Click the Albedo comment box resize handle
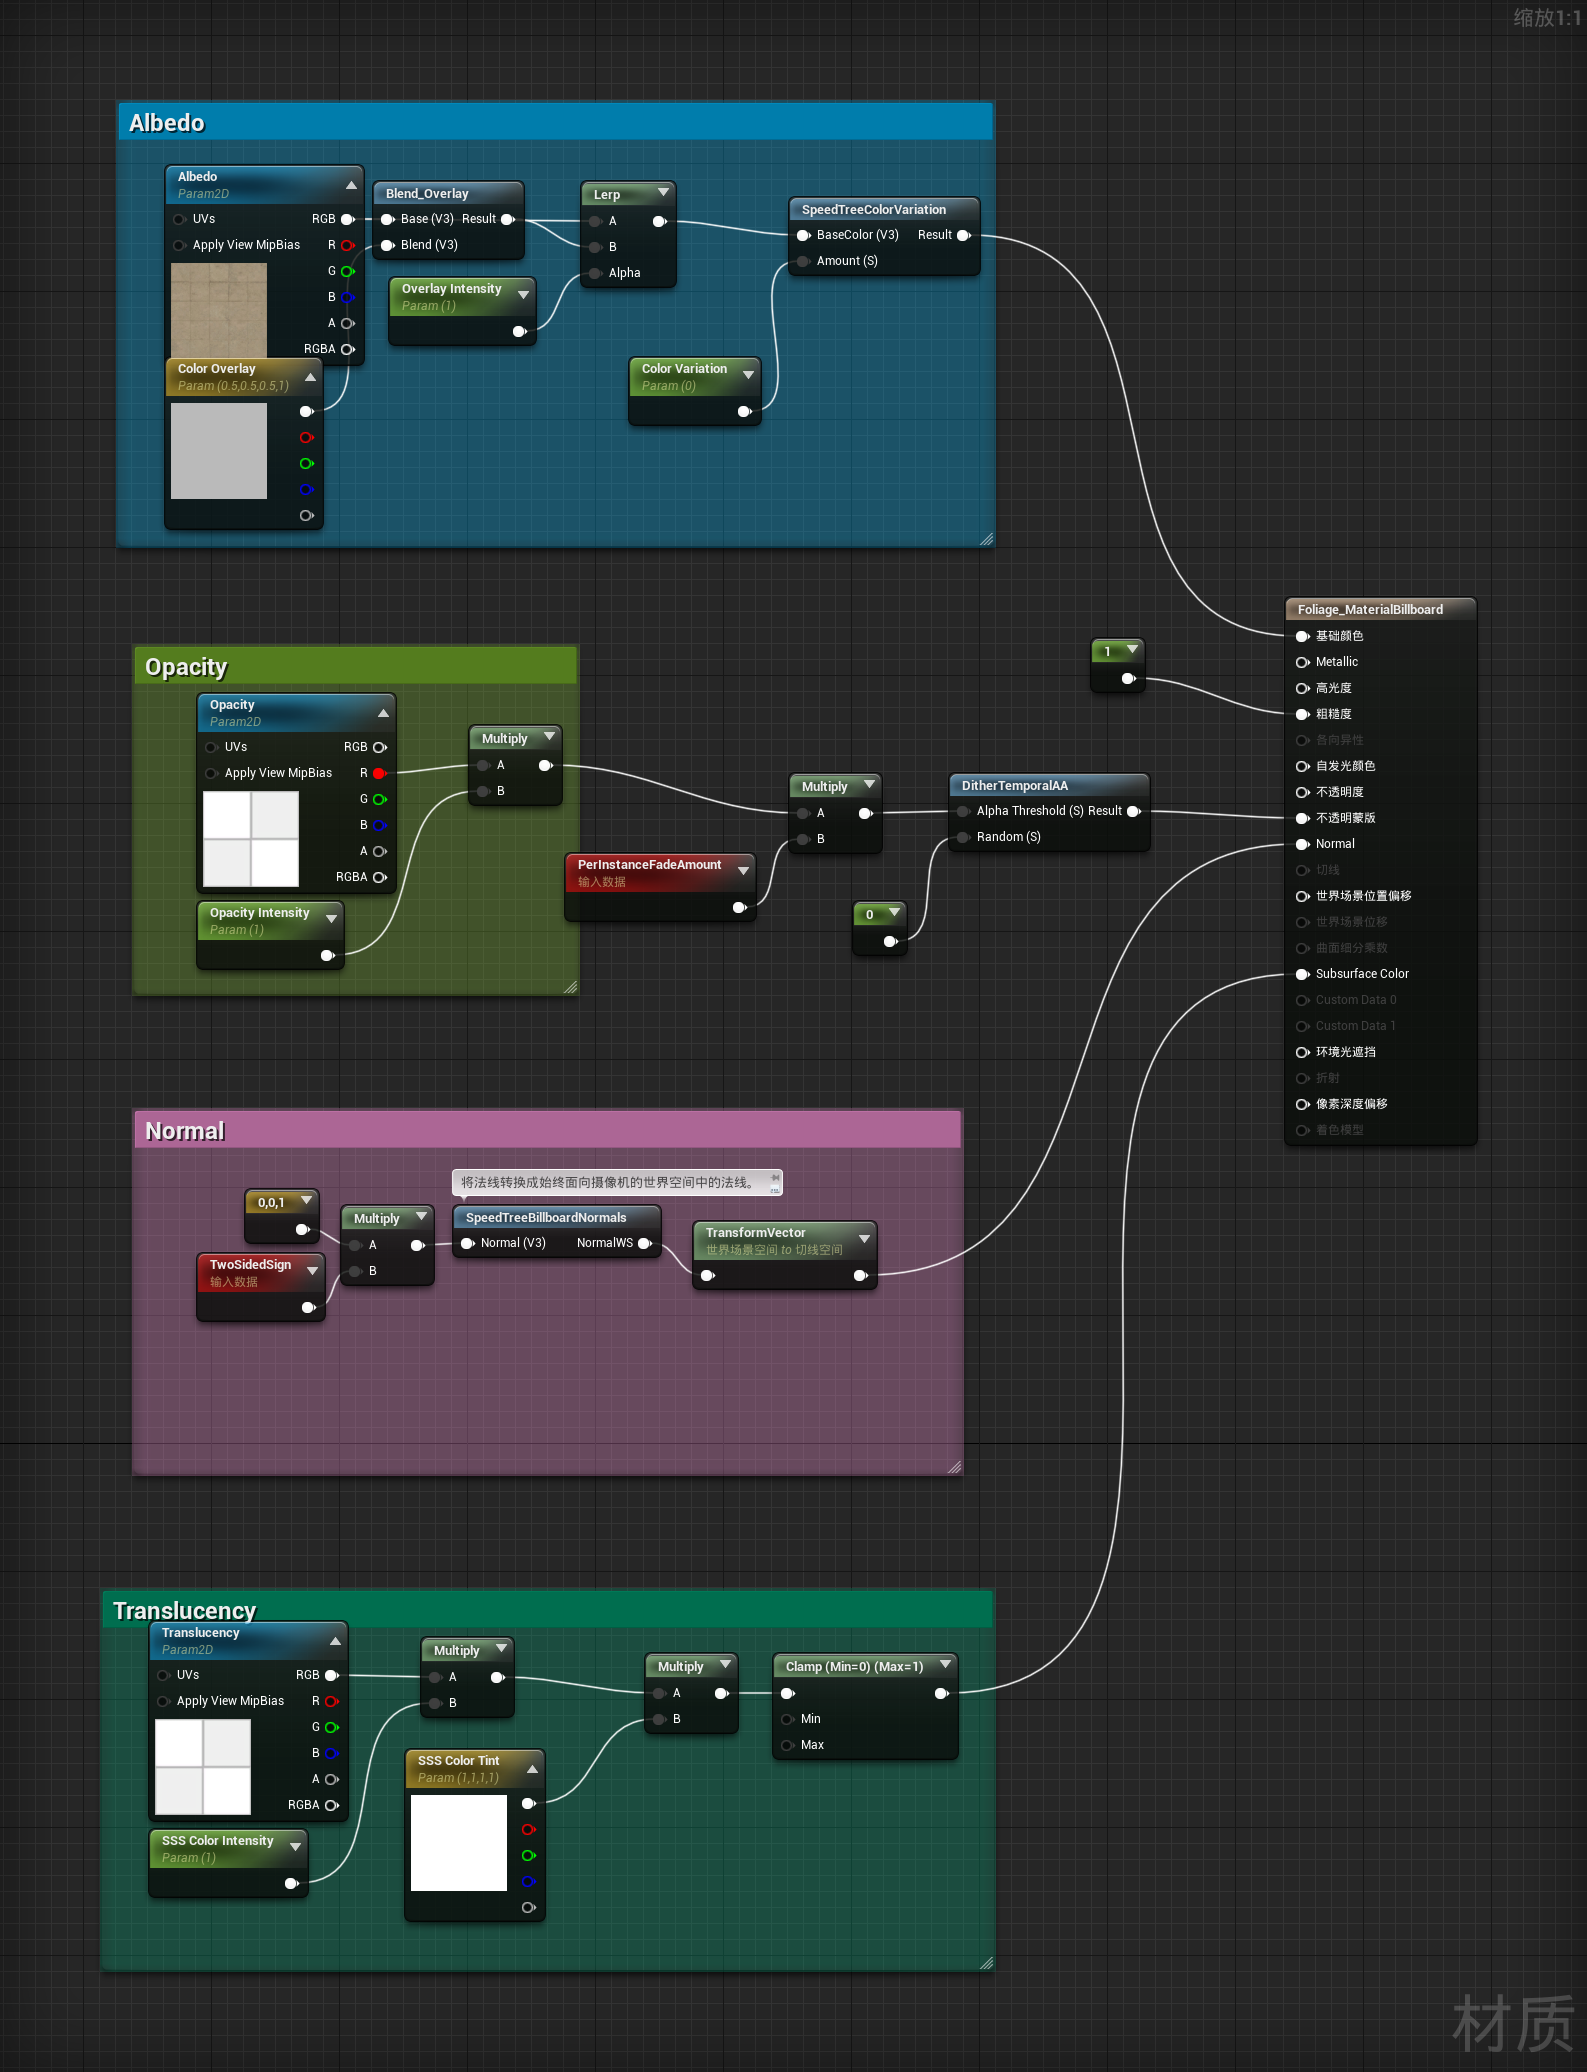The width and height of the screenshot is (1587, 2072). pyautogui.click(x=986, y=539)
